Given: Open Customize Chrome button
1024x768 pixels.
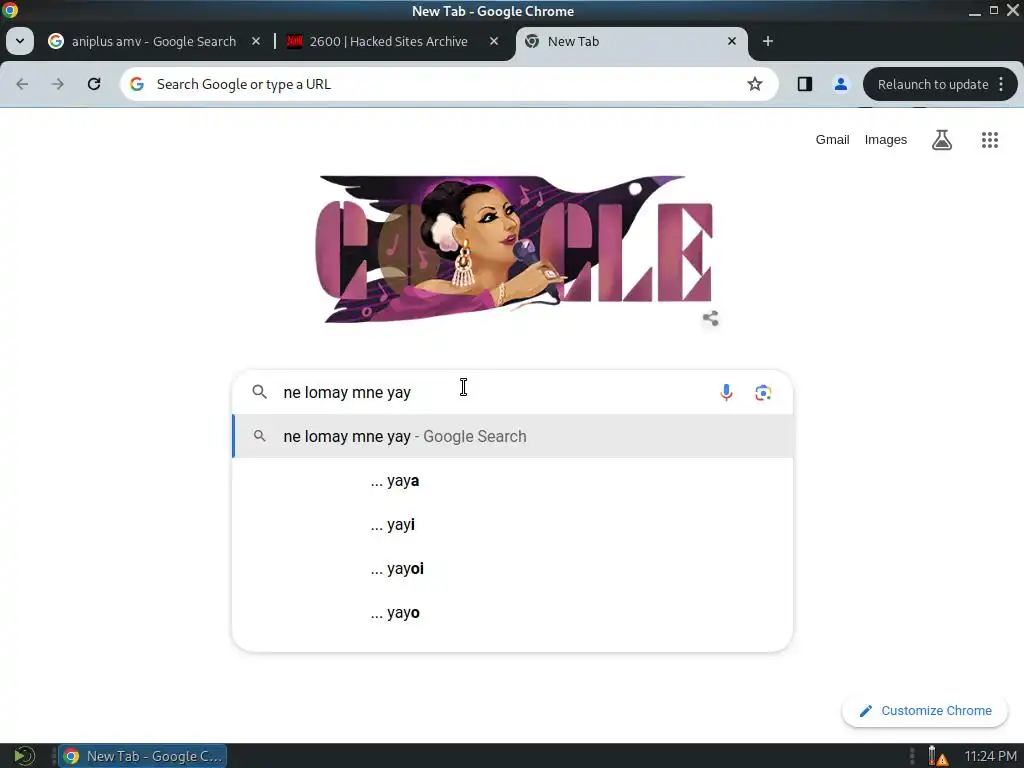Looking at the screenshot, I should [x=925, y=711].
